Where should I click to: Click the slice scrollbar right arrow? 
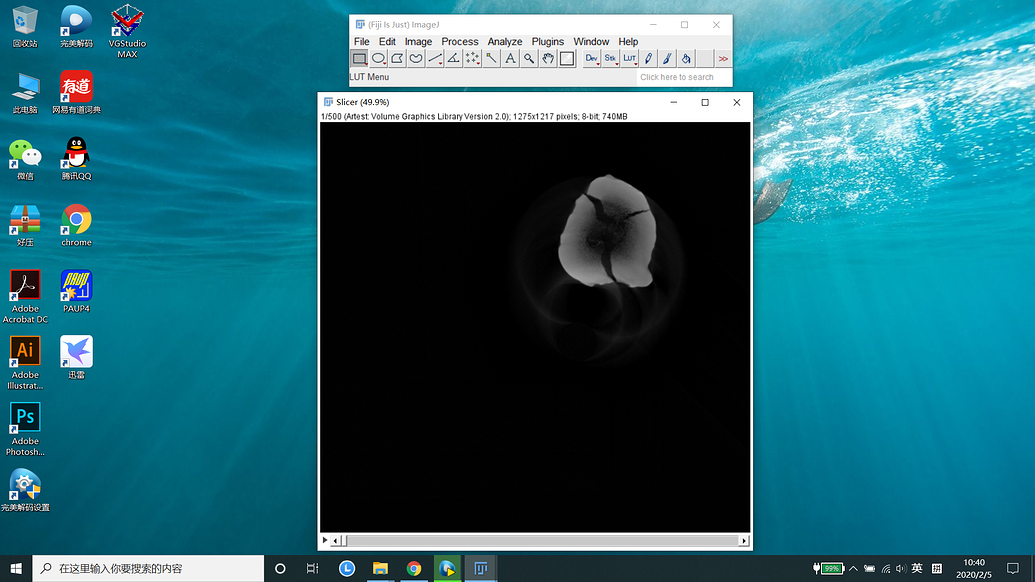pos(743,541)
